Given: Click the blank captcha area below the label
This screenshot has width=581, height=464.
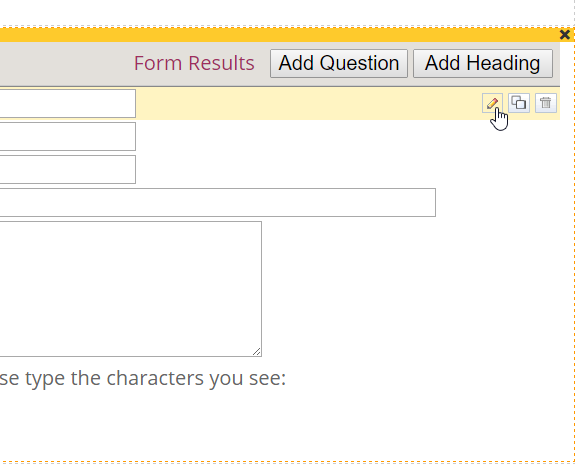Looking at the screenshot, I should coord(148,422).
